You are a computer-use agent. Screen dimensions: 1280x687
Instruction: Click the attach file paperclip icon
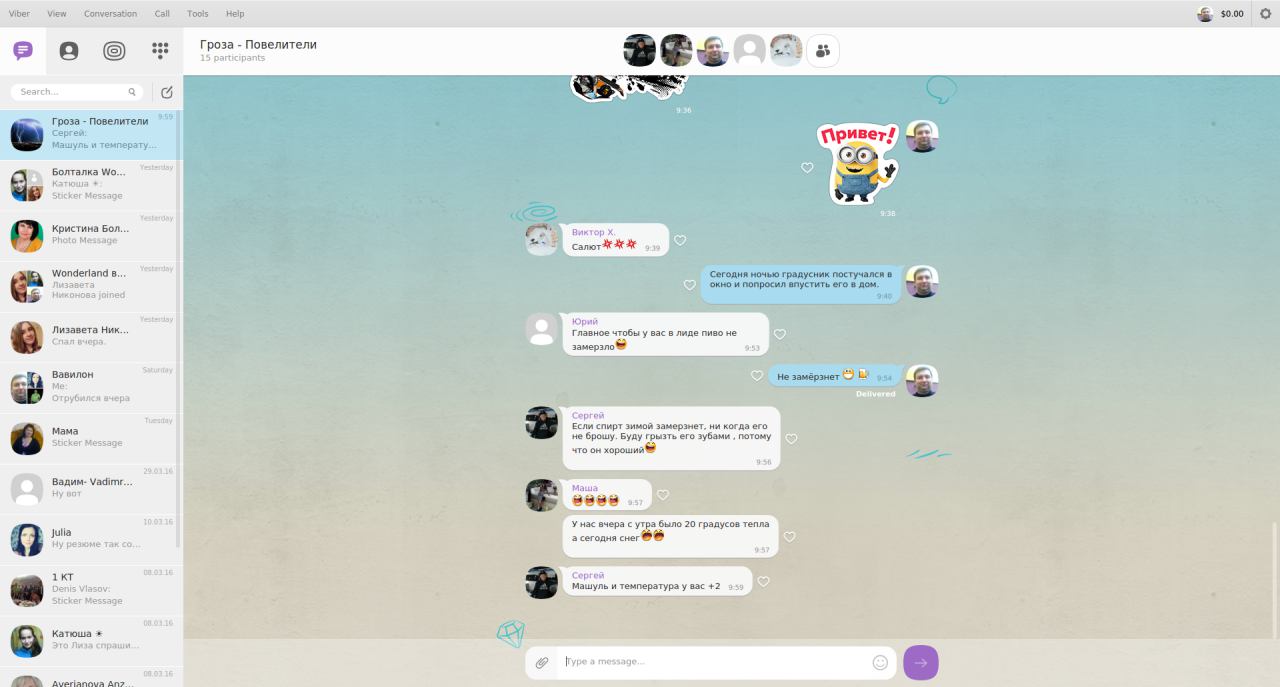tap(542, 662)
